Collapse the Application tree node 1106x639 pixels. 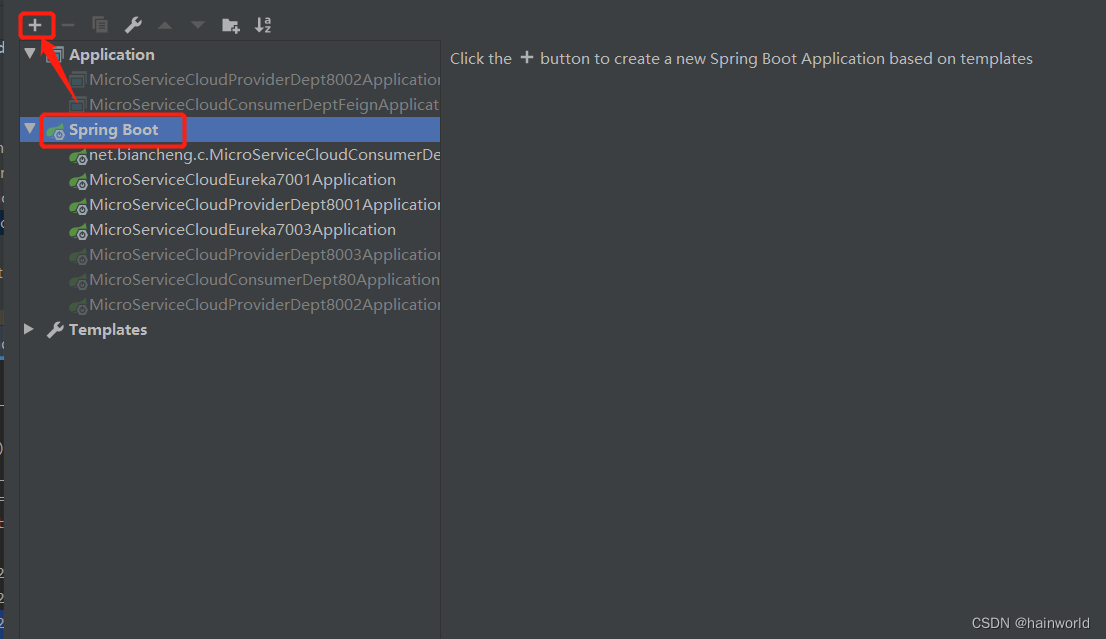[x=30, y=54]
